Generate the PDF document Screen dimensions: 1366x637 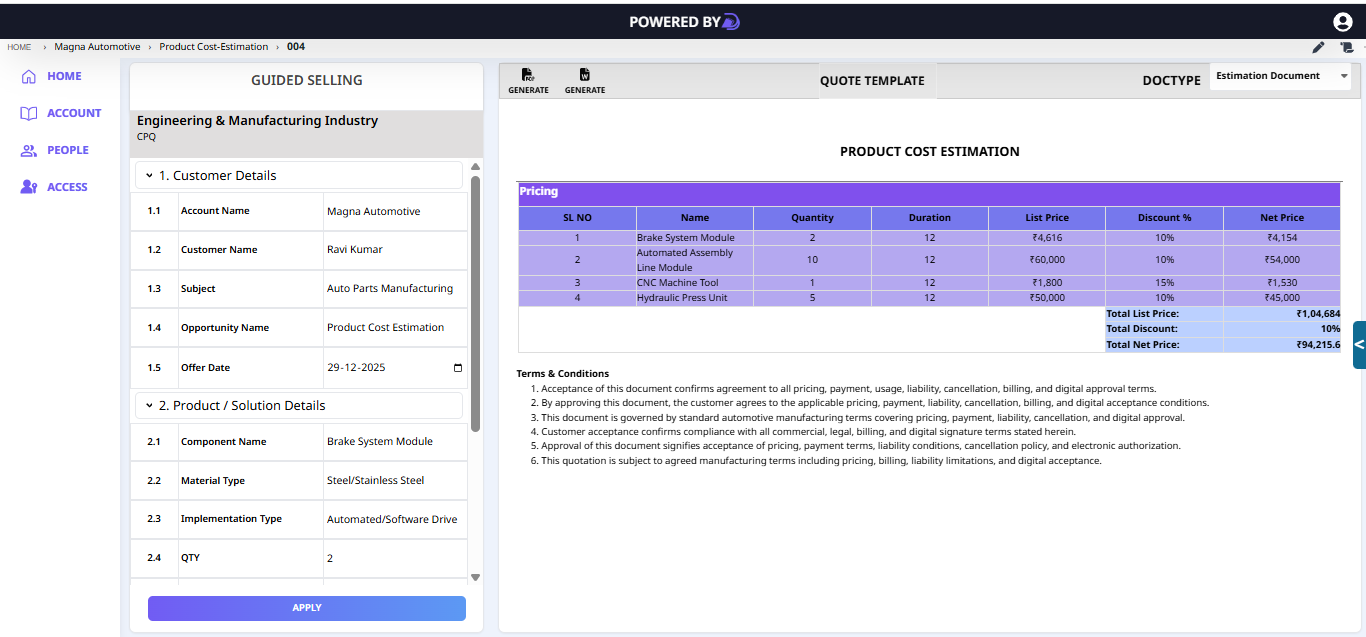point(528,81)
